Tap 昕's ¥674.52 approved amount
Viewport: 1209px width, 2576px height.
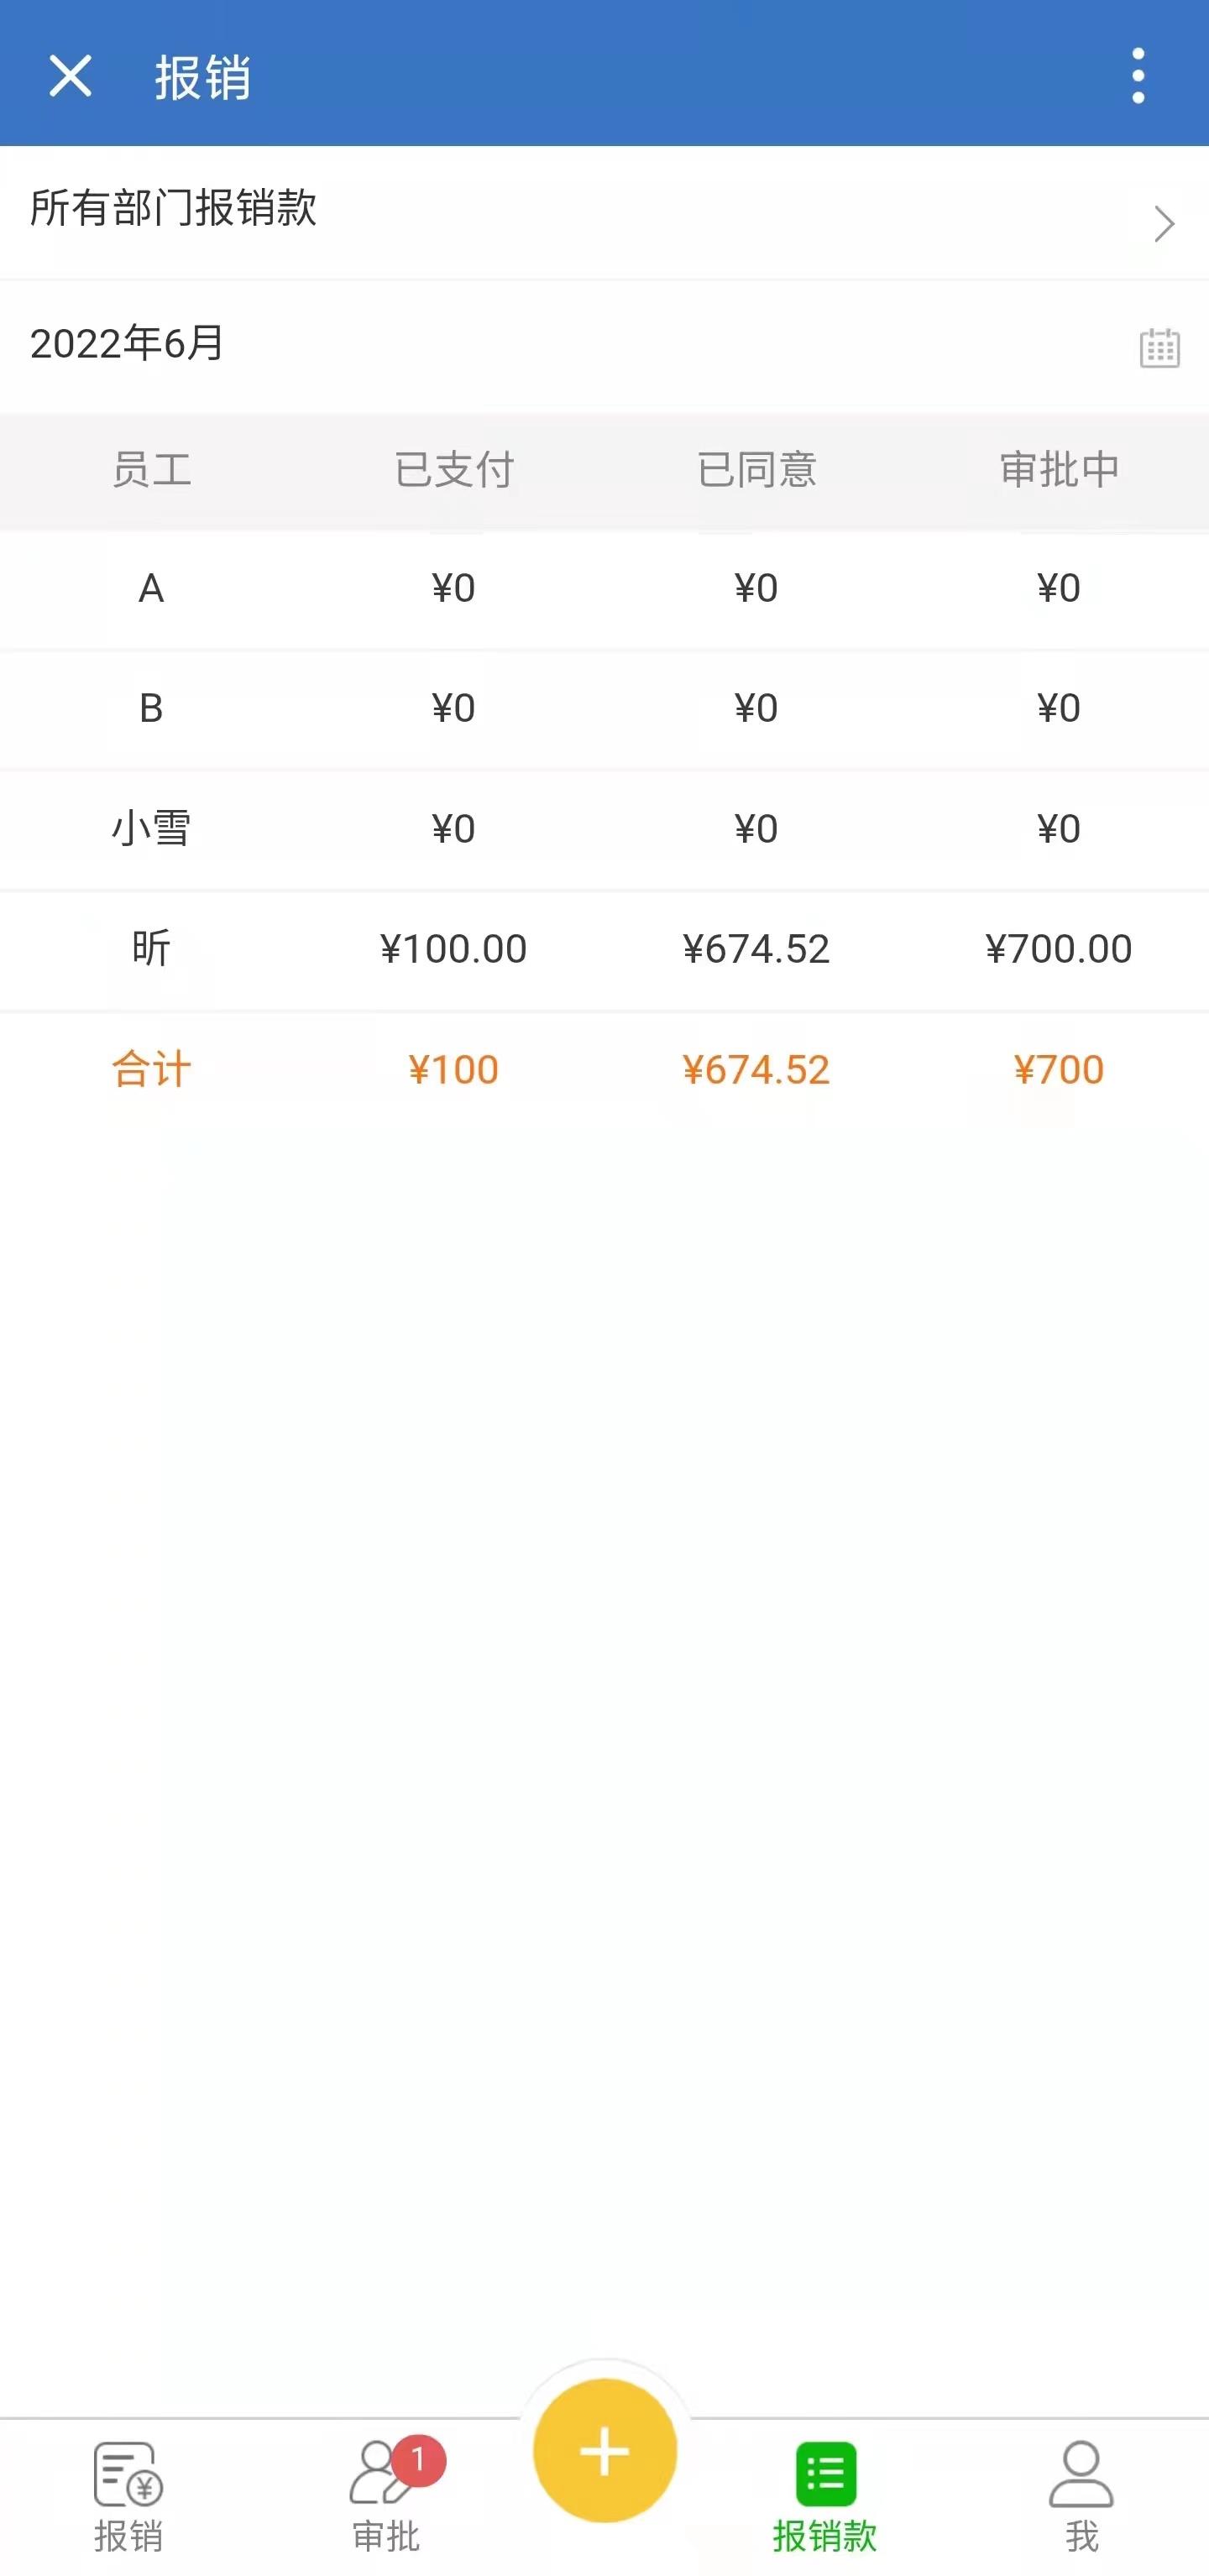click(756, 949)
